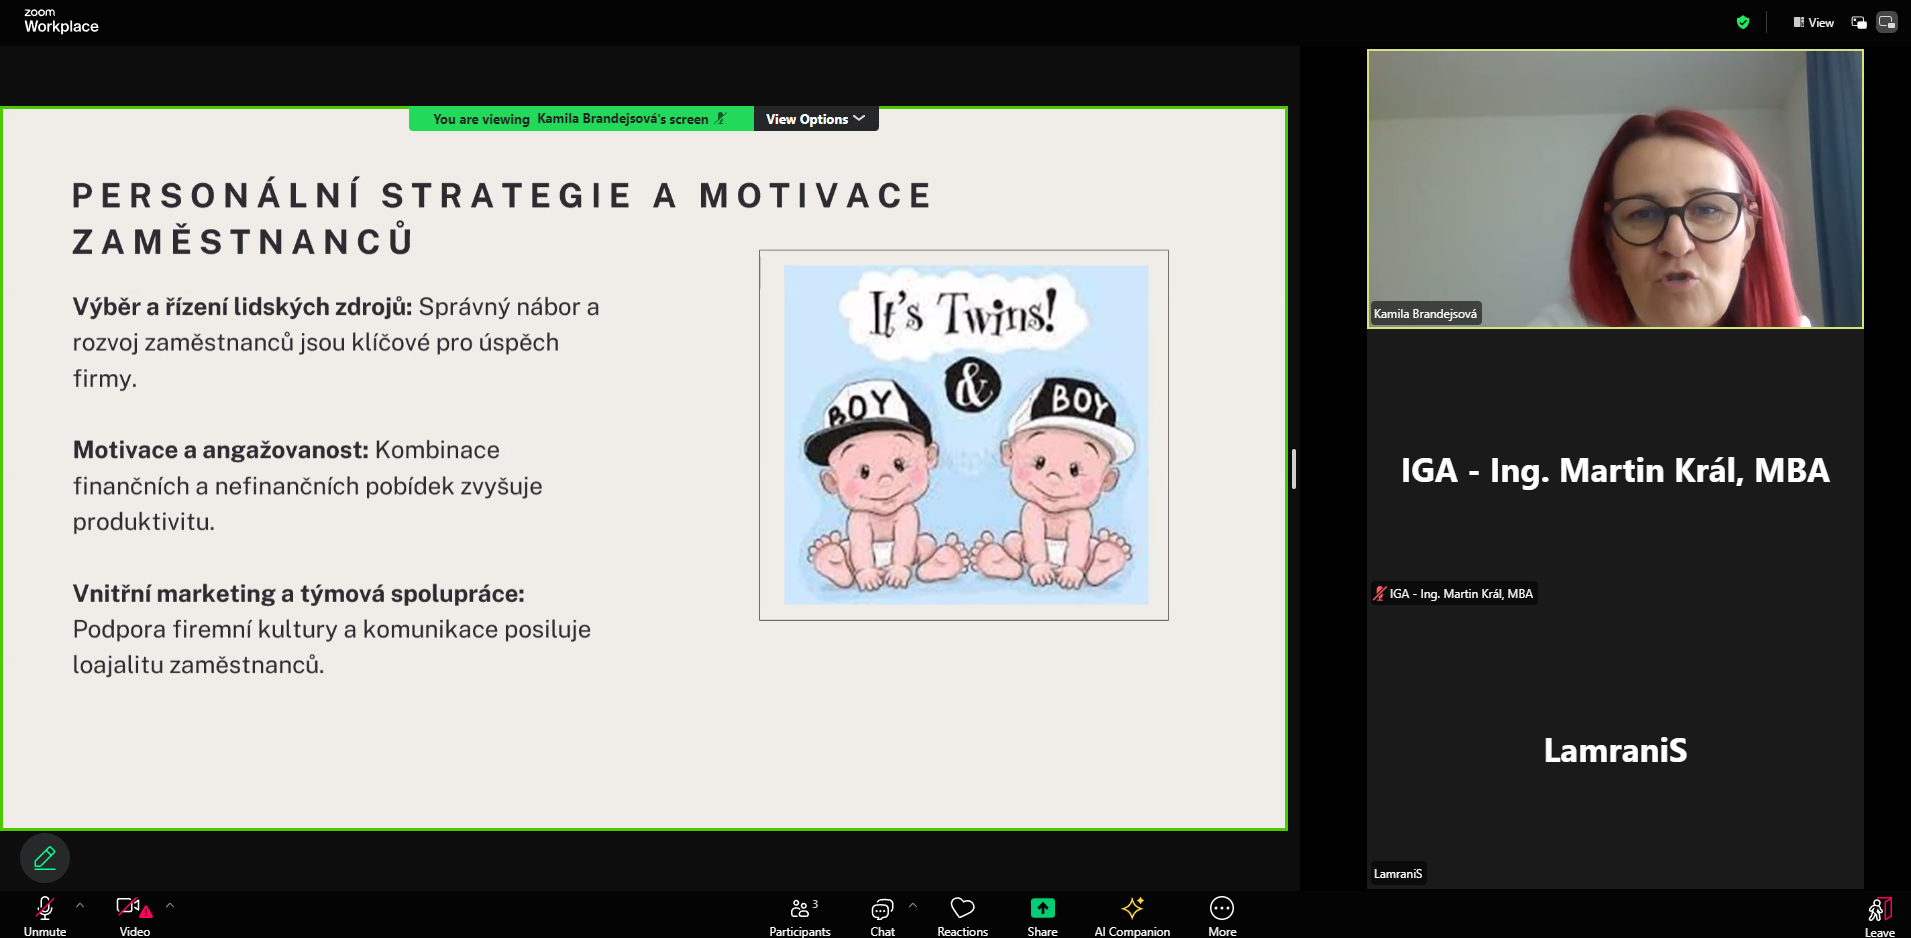
Task: Open the More options ellipsis
Action: coord(1222,915)
